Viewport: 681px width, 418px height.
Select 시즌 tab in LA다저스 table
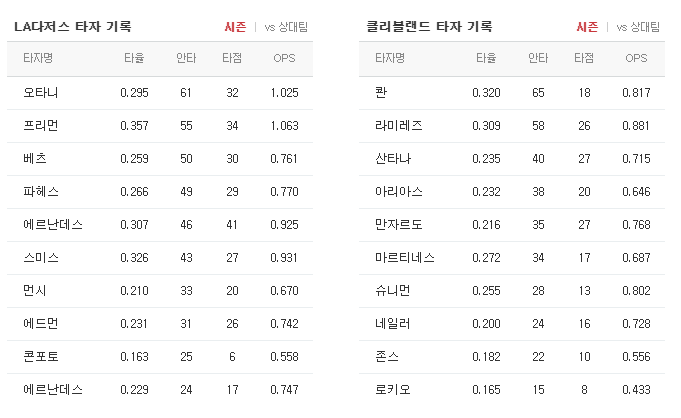click(235, 27)
